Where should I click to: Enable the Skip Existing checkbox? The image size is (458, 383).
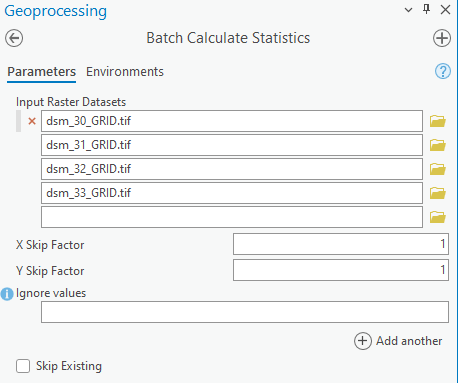point(23,366)
